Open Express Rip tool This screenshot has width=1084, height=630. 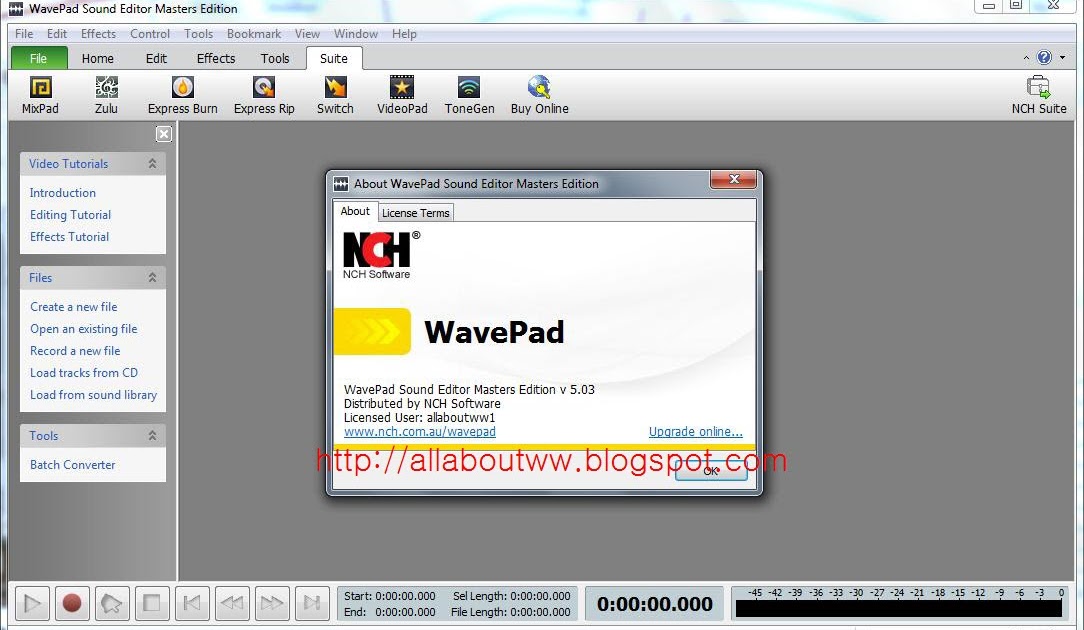[x=264, y=95]
